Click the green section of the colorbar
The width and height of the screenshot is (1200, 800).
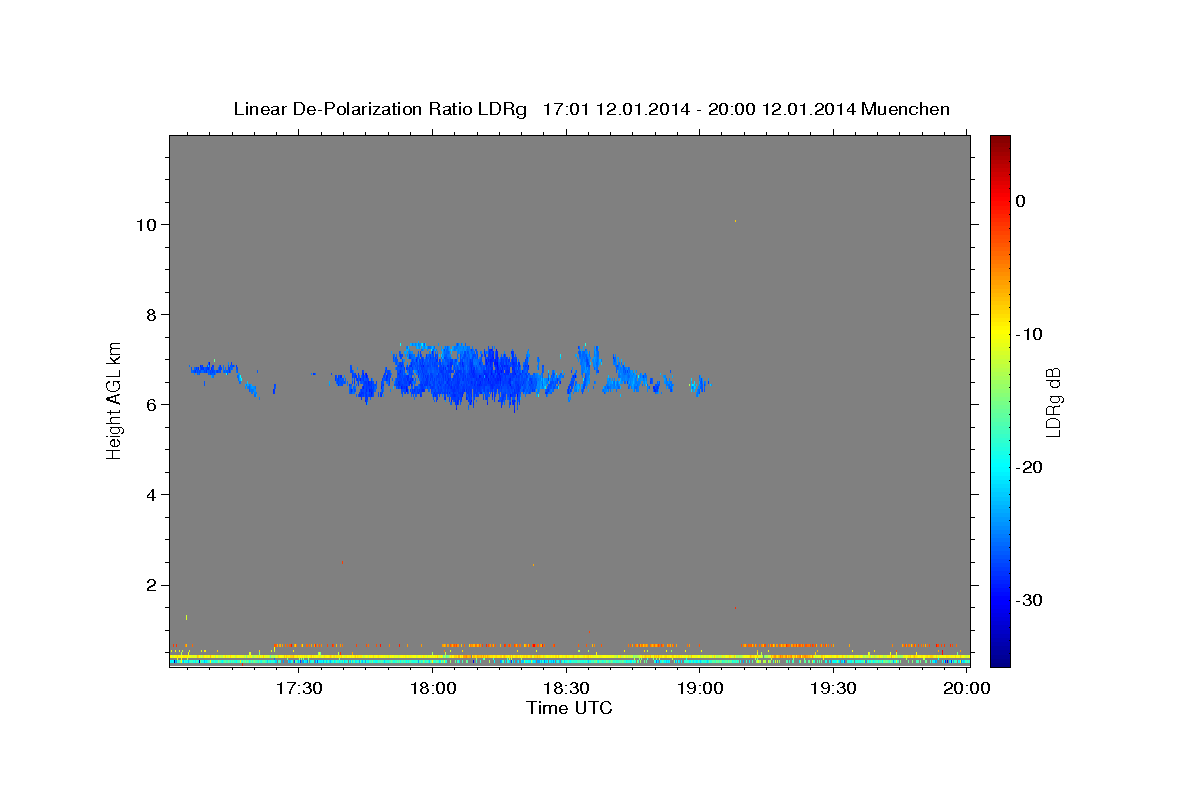(1000, 400)
